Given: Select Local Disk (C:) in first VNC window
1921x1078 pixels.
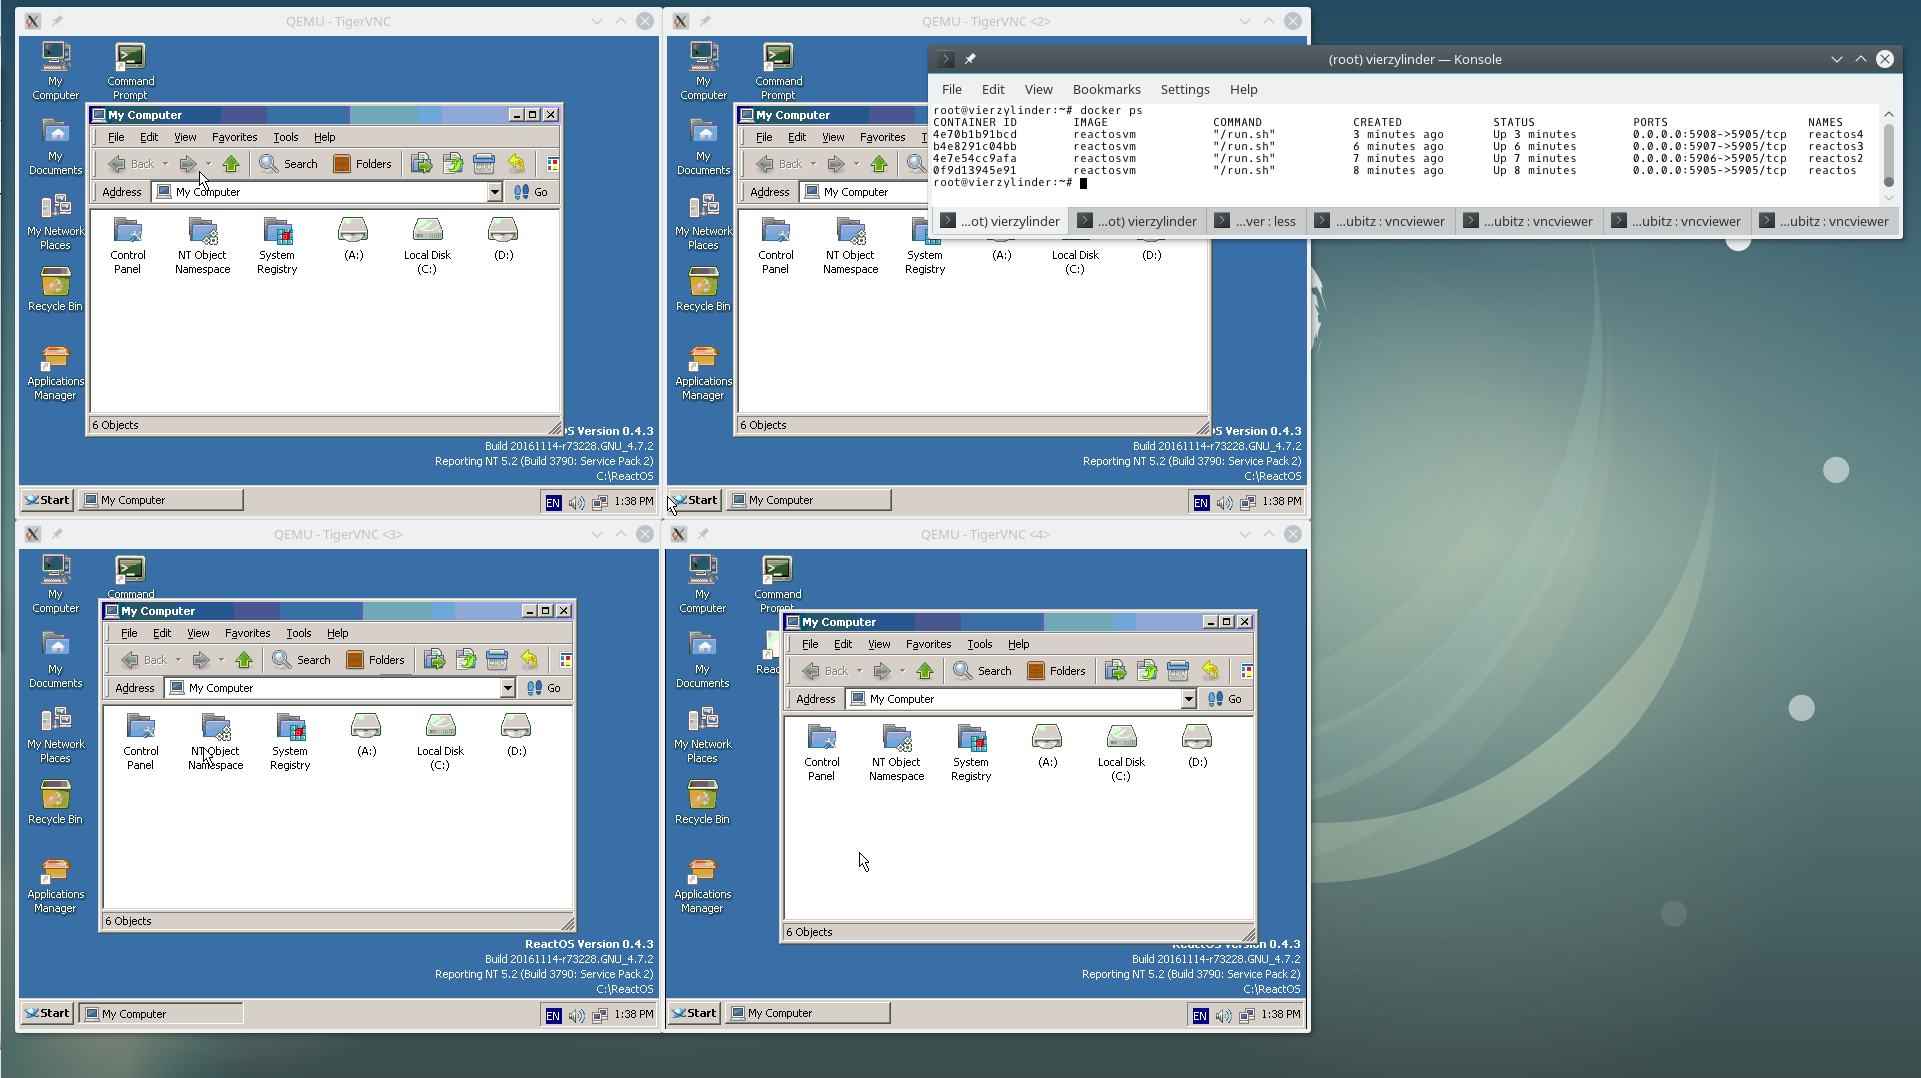Looking at the screenshot, I should [x=427, y=245].
